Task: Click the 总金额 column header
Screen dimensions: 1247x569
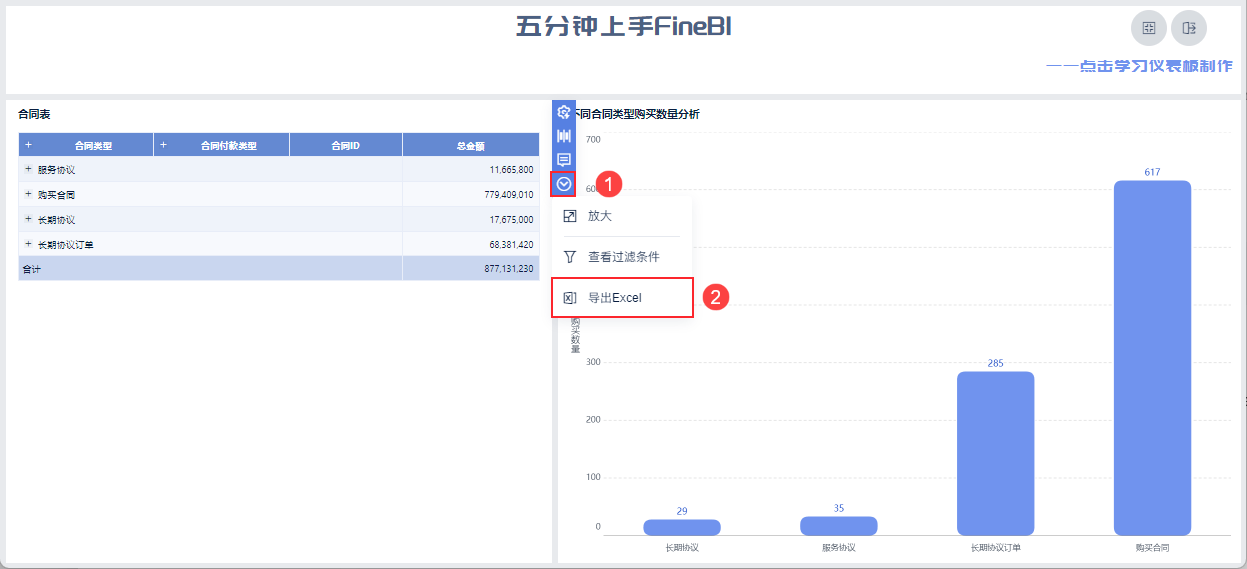Action: tap(470, 146)
